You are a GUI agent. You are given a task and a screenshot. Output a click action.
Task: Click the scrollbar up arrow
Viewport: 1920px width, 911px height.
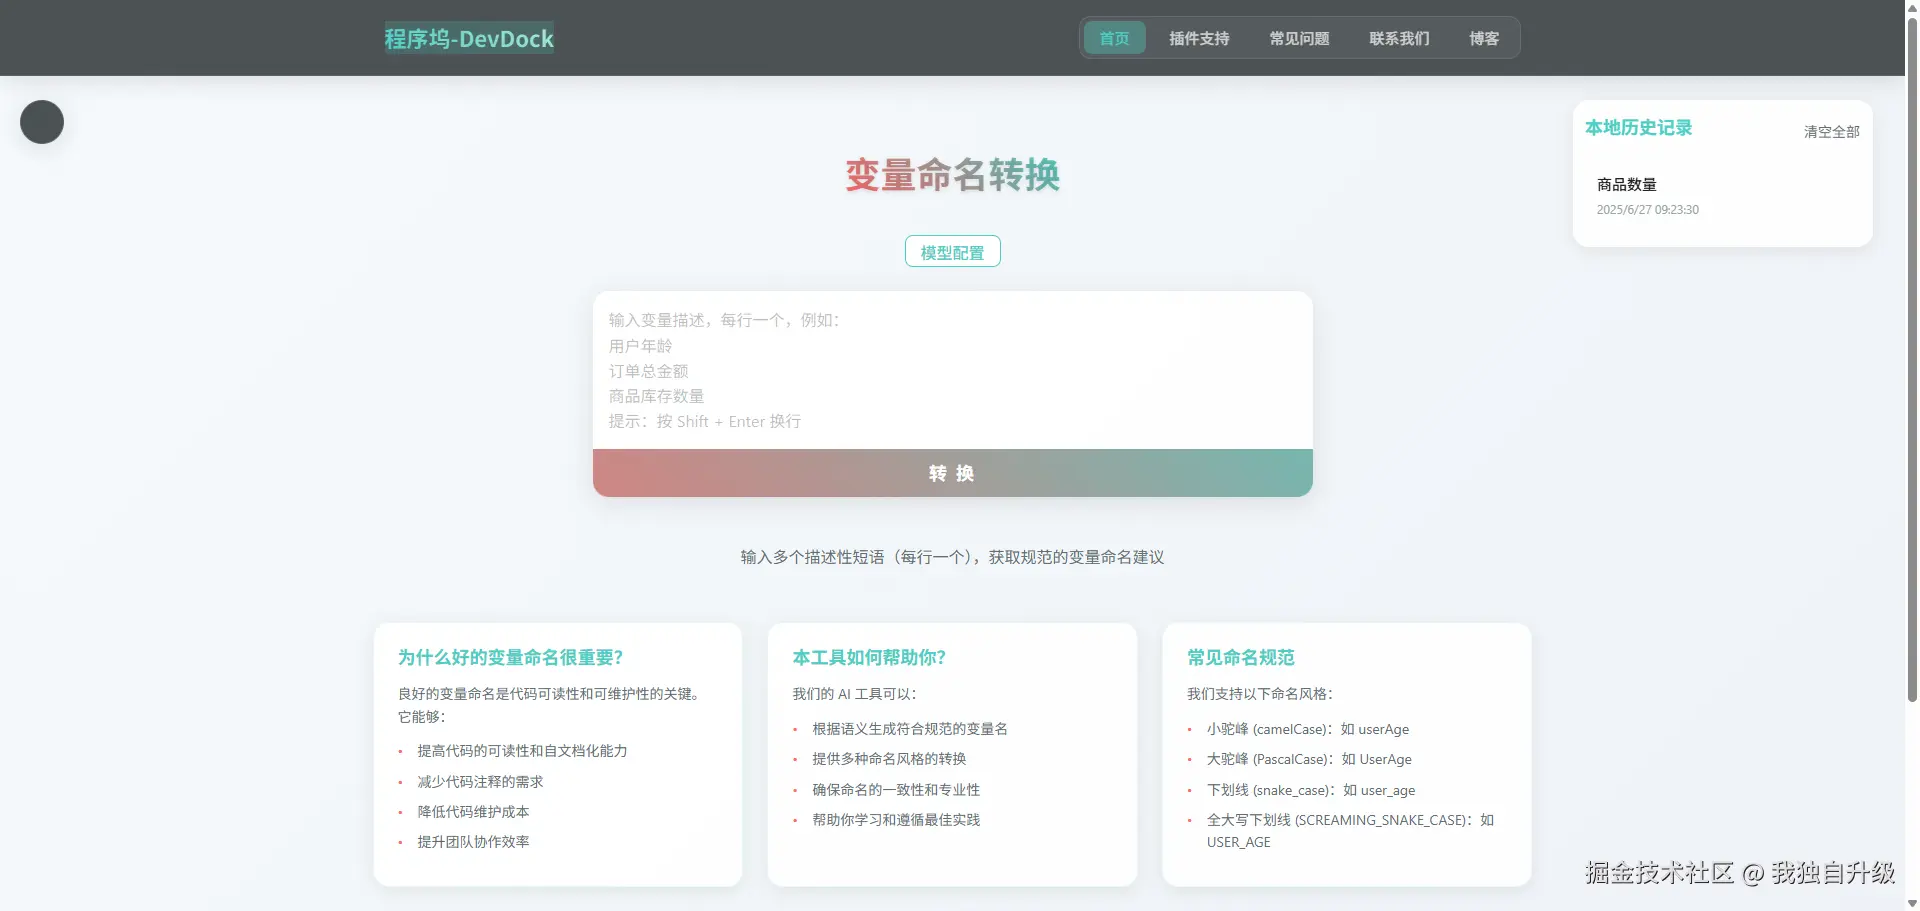coord(1911,7)
